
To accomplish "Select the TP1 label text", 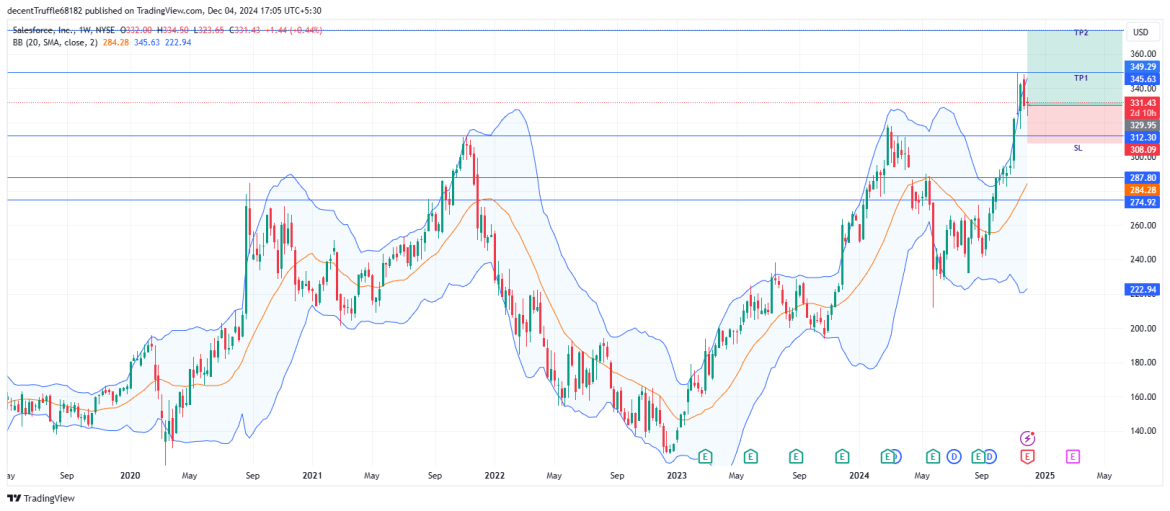I will tap(1080, 77).
